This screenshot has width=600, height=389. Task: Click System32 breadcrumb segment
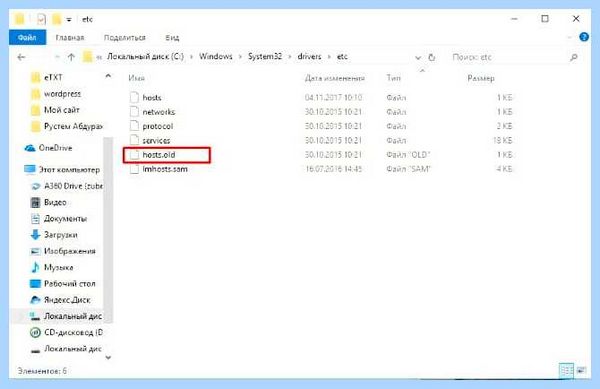click(265, 57)
